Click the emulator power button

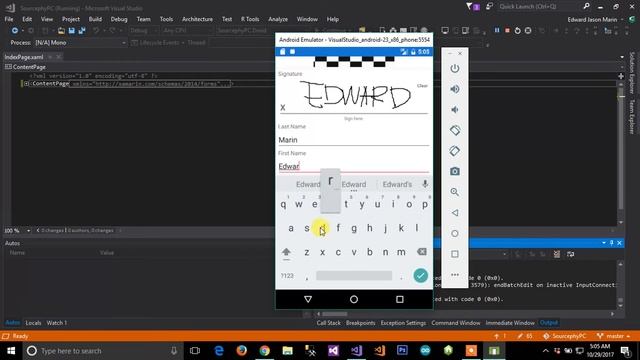point(455,68)
